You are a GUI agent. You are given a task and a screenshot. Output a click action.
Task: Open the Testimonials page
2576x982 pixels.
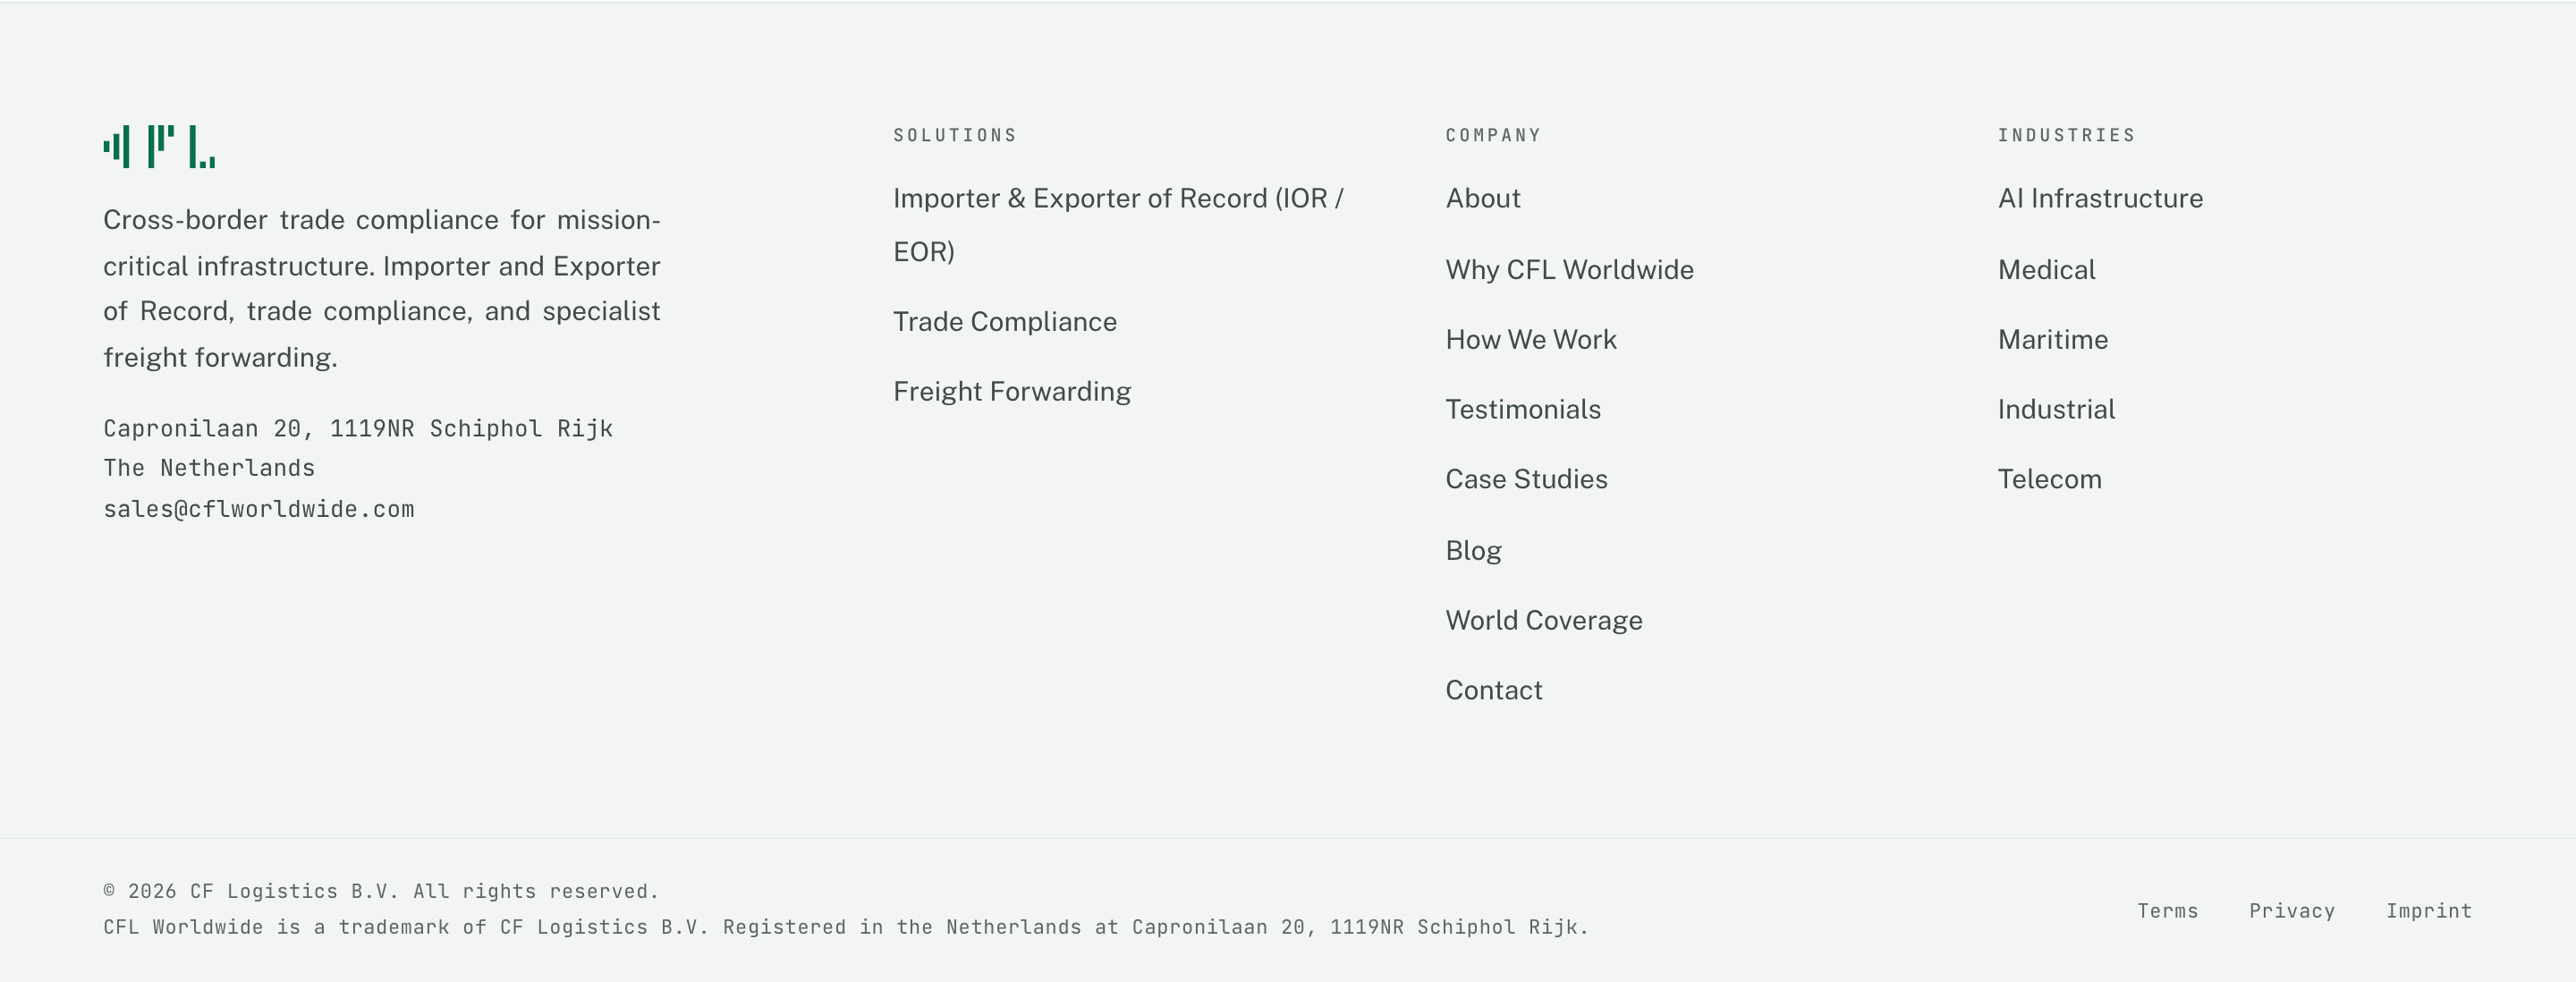[x=1523, y=410]
